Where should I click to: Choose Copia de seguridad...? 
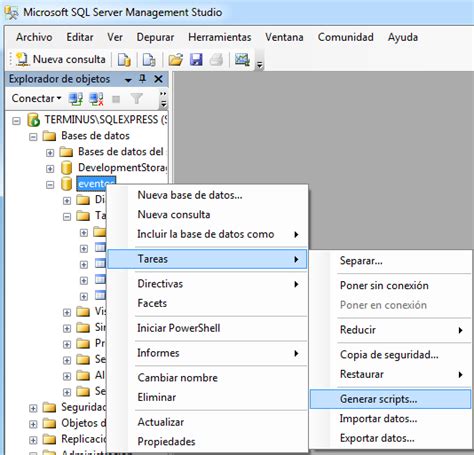coord(390,355)
